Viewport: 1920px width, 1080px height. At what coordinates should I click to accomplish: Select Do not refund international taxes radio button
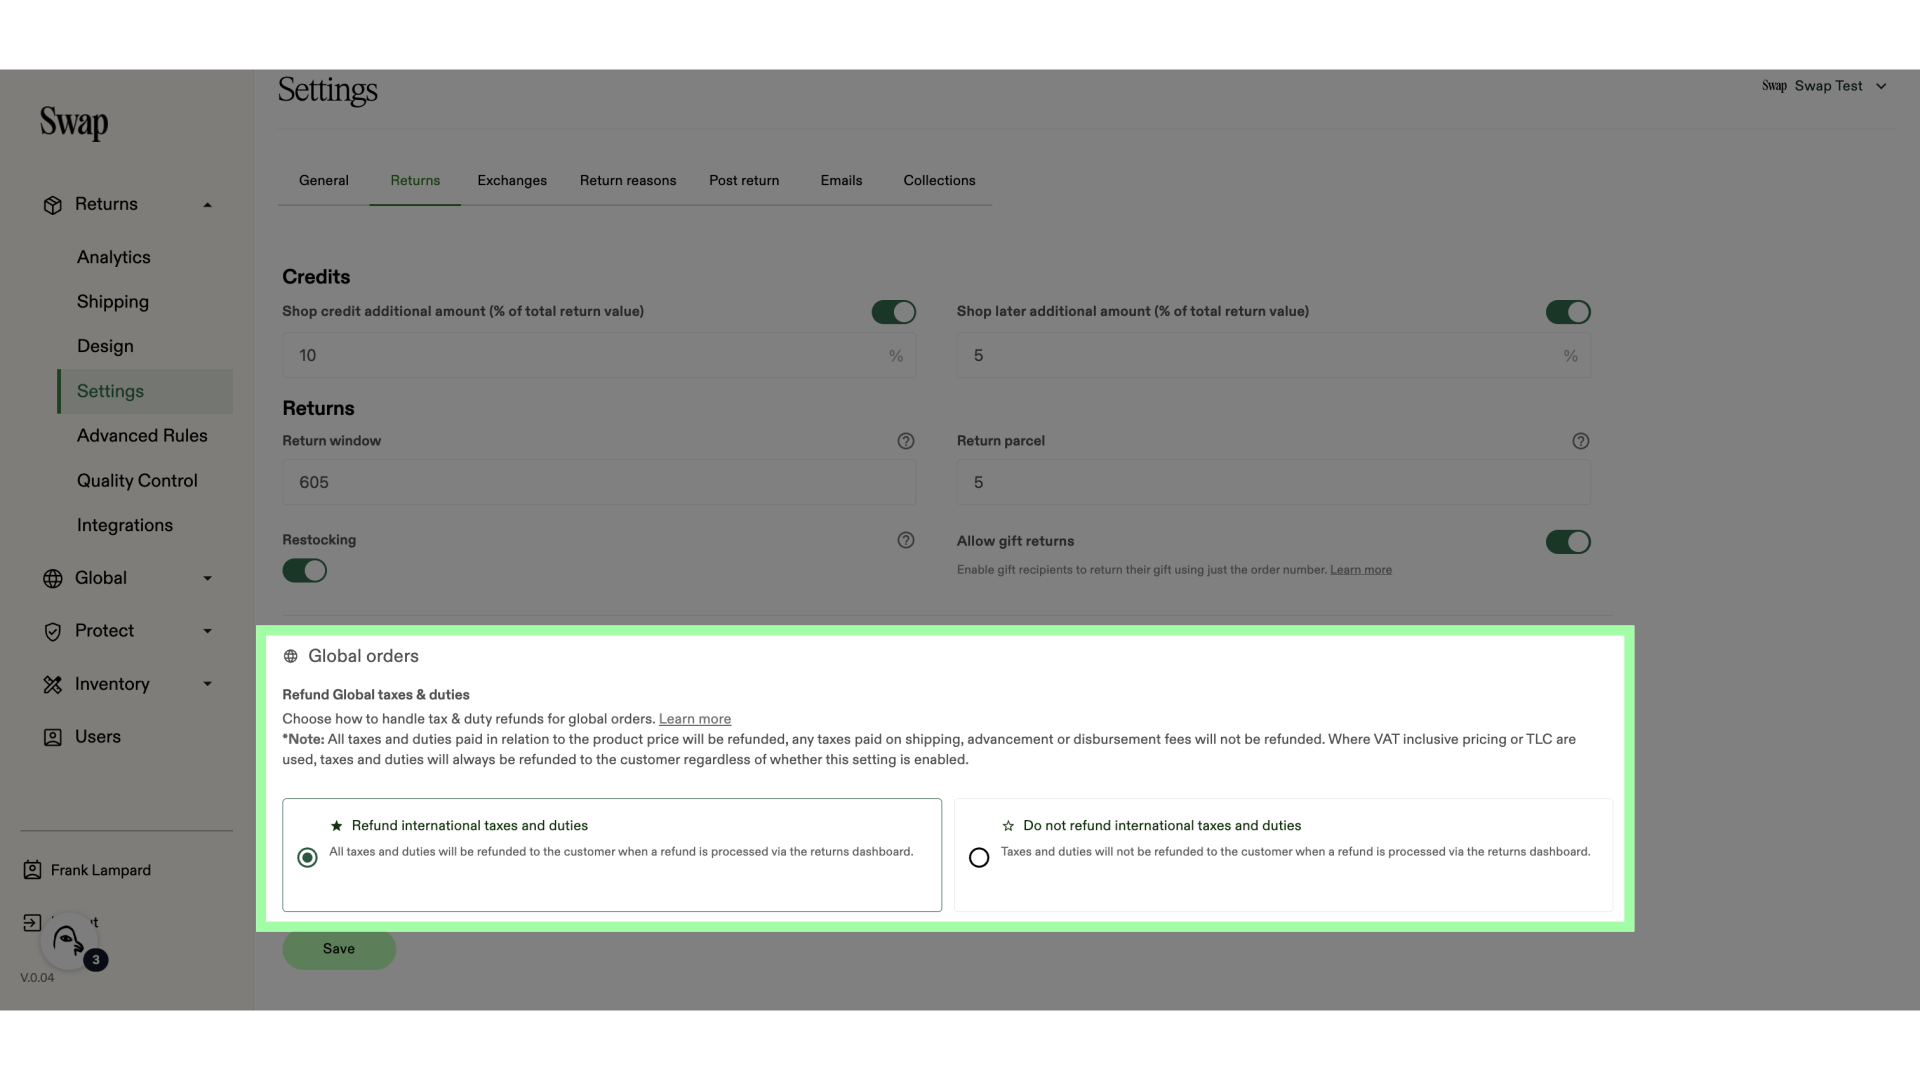(980, 858)
